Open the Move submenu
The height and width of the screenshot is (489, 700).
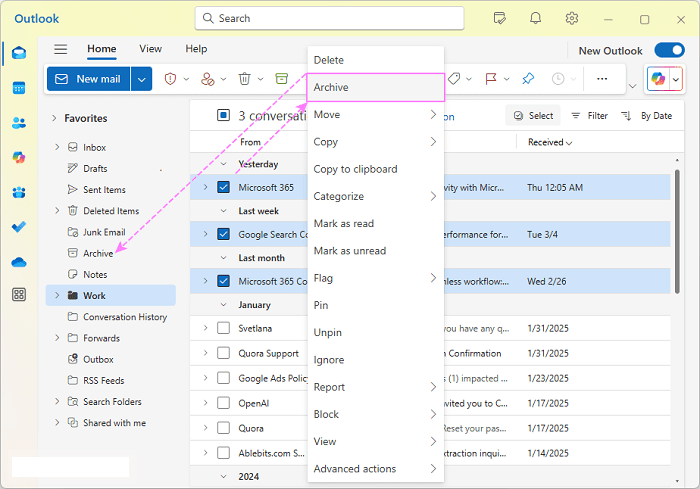pyautogui.click(x=375, y=115)
